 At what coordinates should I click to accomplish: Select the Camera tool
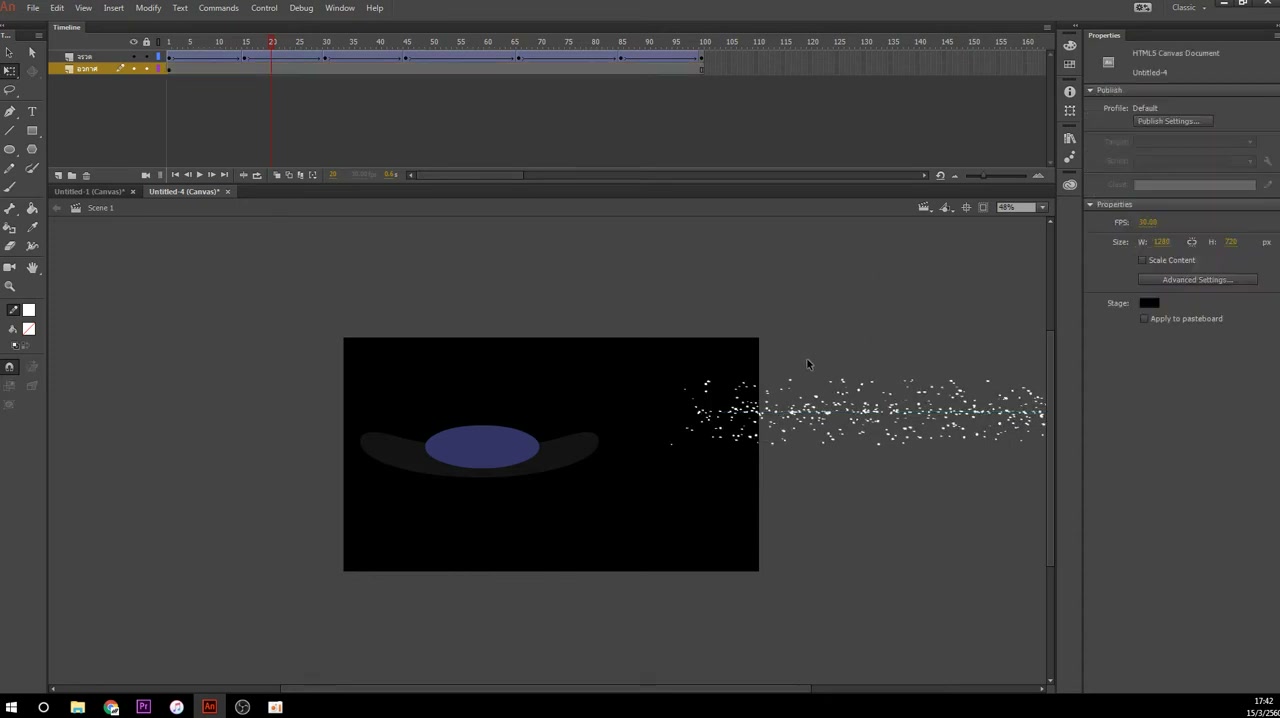point(10,267)
